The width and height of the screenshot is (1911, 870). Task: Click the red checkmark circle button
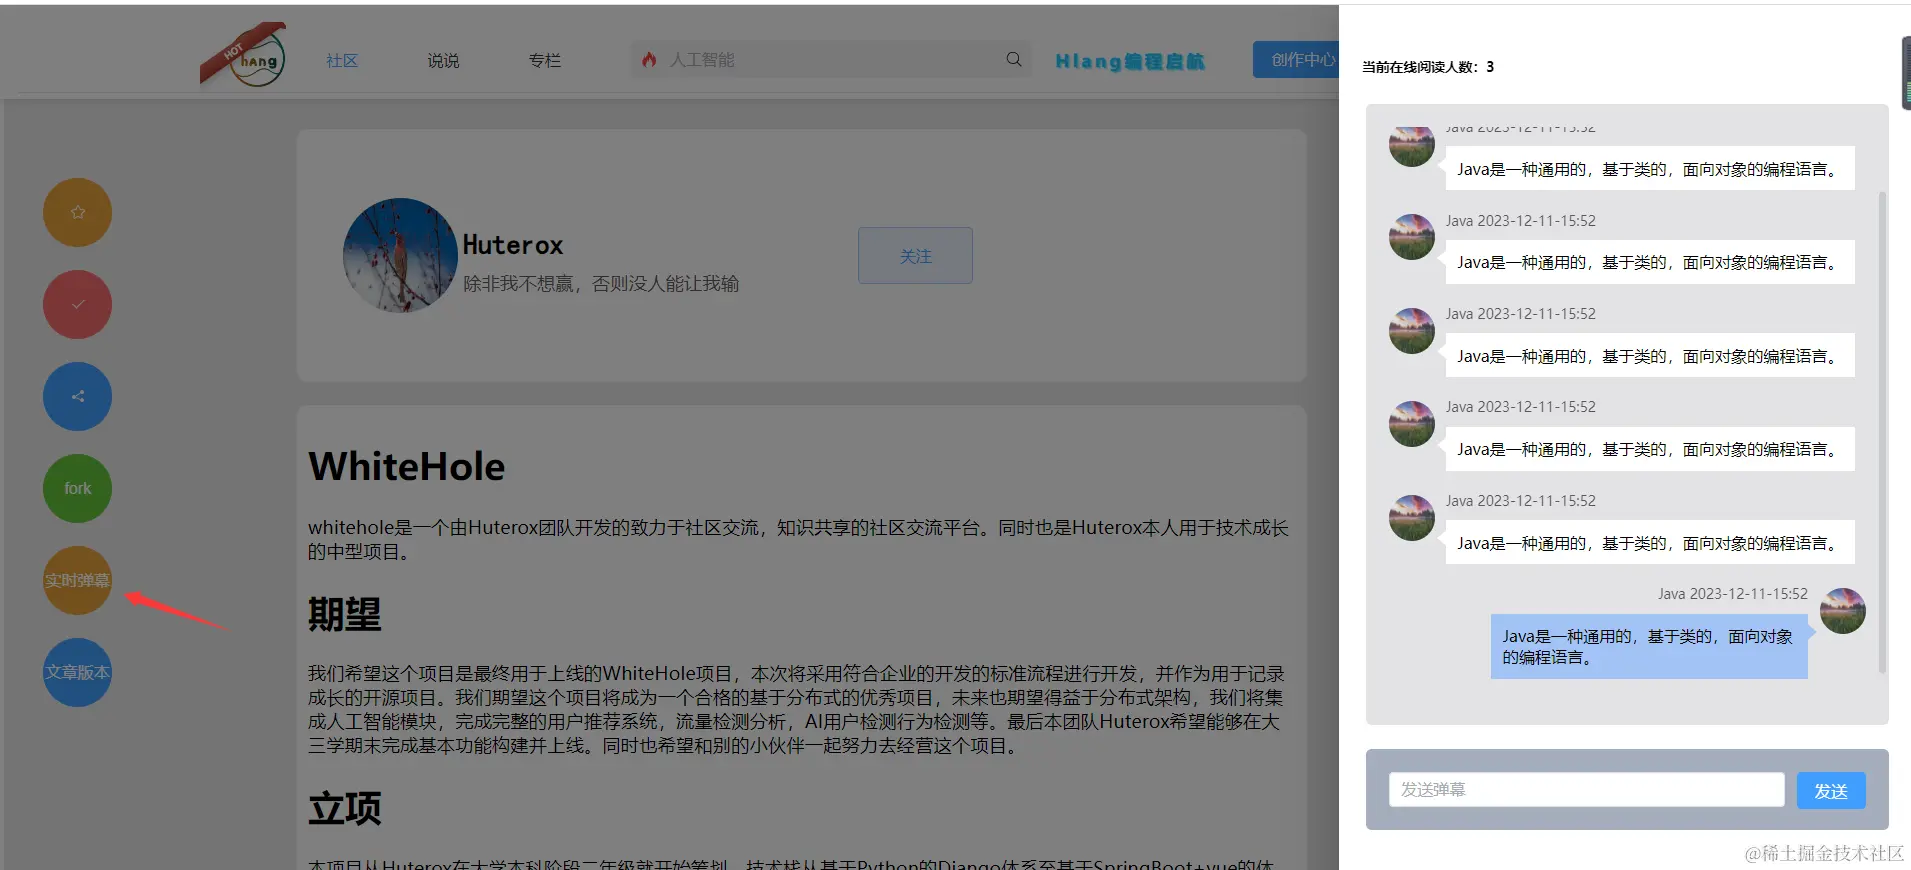point(77,304)
